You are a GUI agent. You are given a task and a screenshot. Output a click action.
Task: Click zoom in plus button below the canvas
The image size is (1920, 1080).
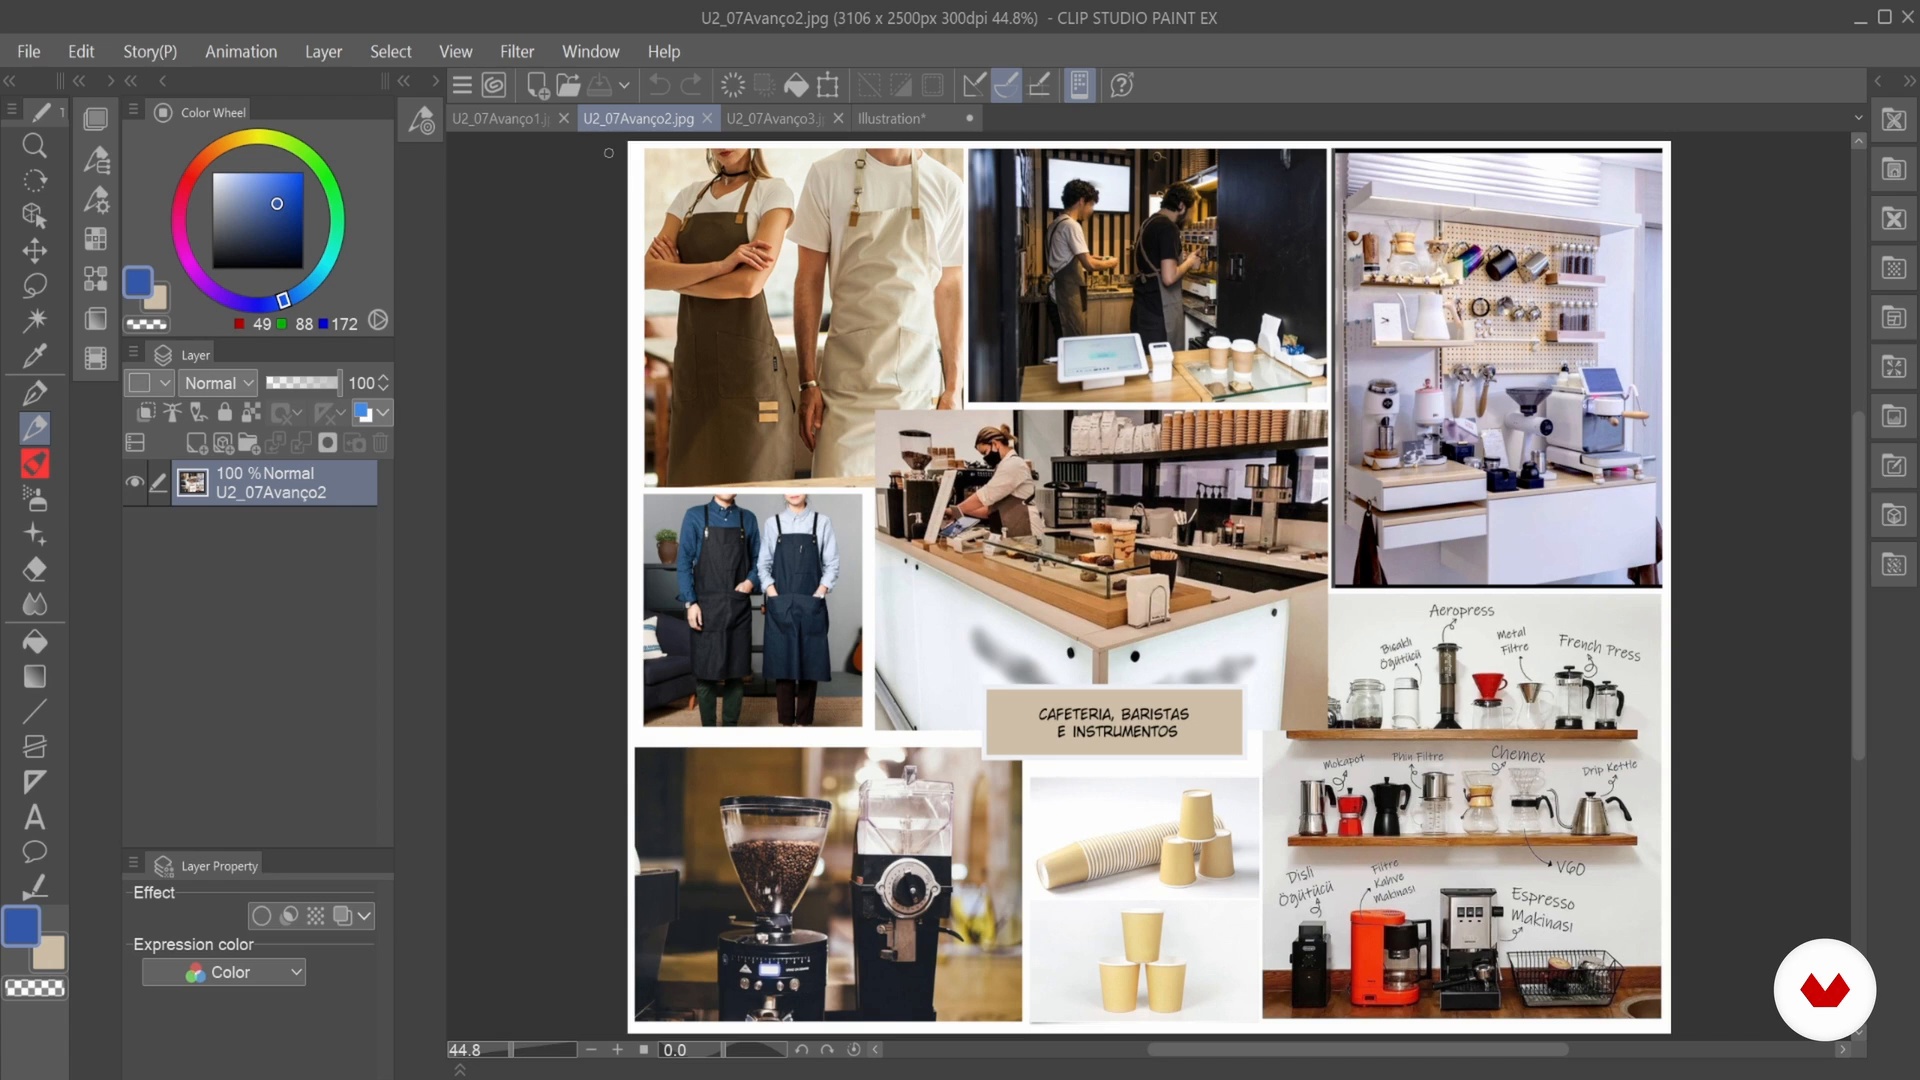(x=618, y=1049)
